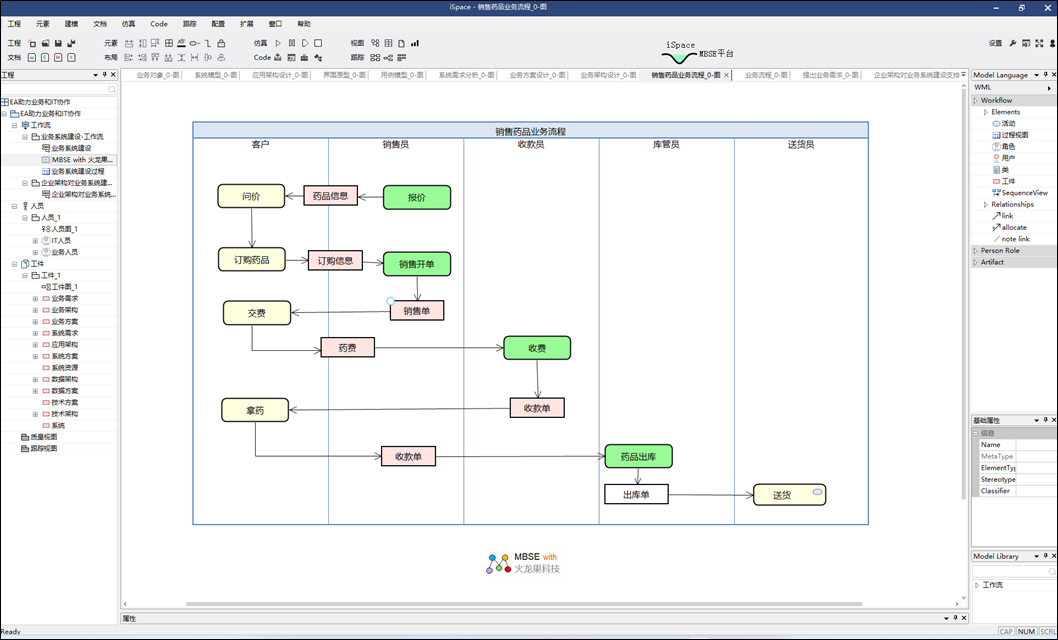Click the simulation play icon
Viewport: 1058px width, 640px height.
(x=279, y=43)
